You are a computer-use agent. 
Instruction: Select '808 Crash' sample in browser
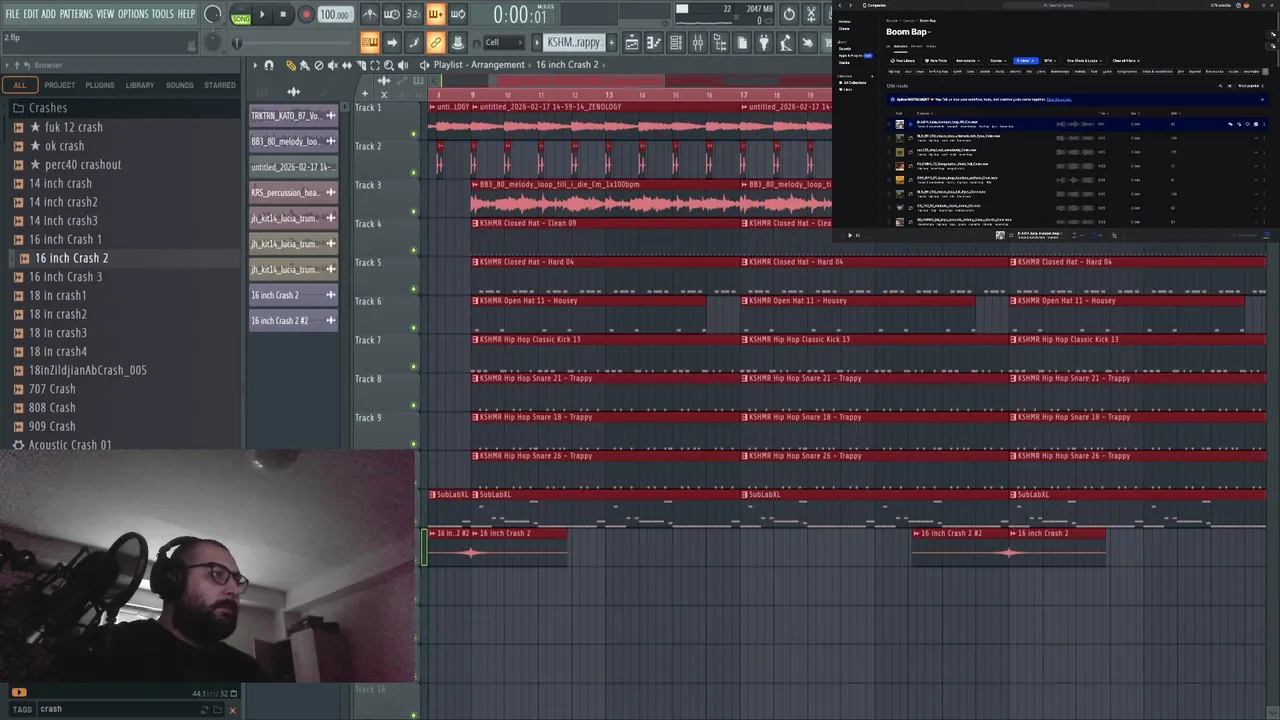point(52,408)
